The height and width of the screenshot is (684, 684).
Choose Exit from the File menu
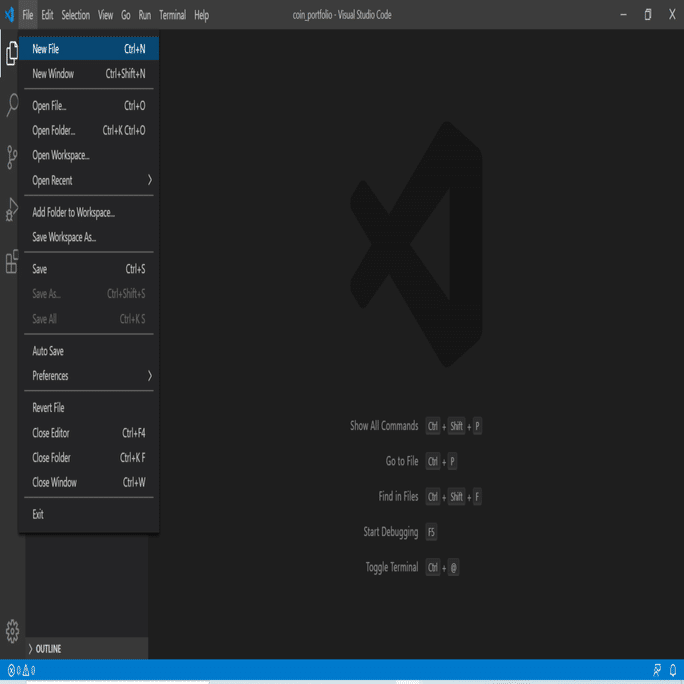[x=89, y=514]
